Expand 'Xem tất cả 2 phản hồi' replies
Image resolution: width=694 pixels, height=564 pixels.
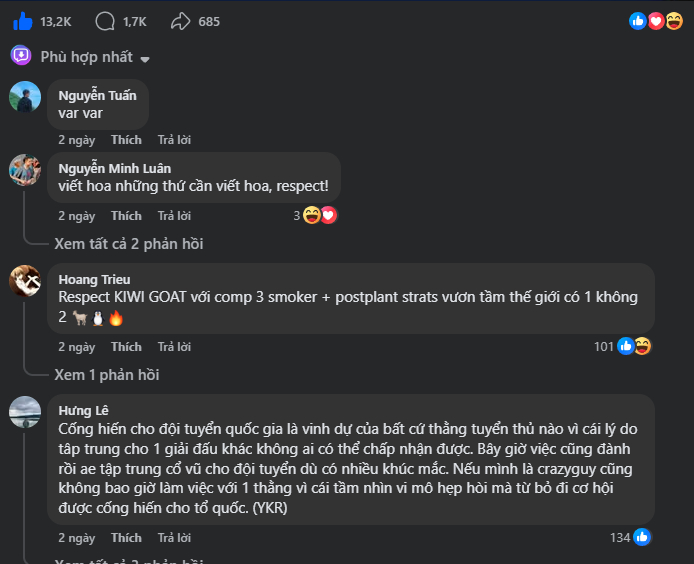click(129, 243)
